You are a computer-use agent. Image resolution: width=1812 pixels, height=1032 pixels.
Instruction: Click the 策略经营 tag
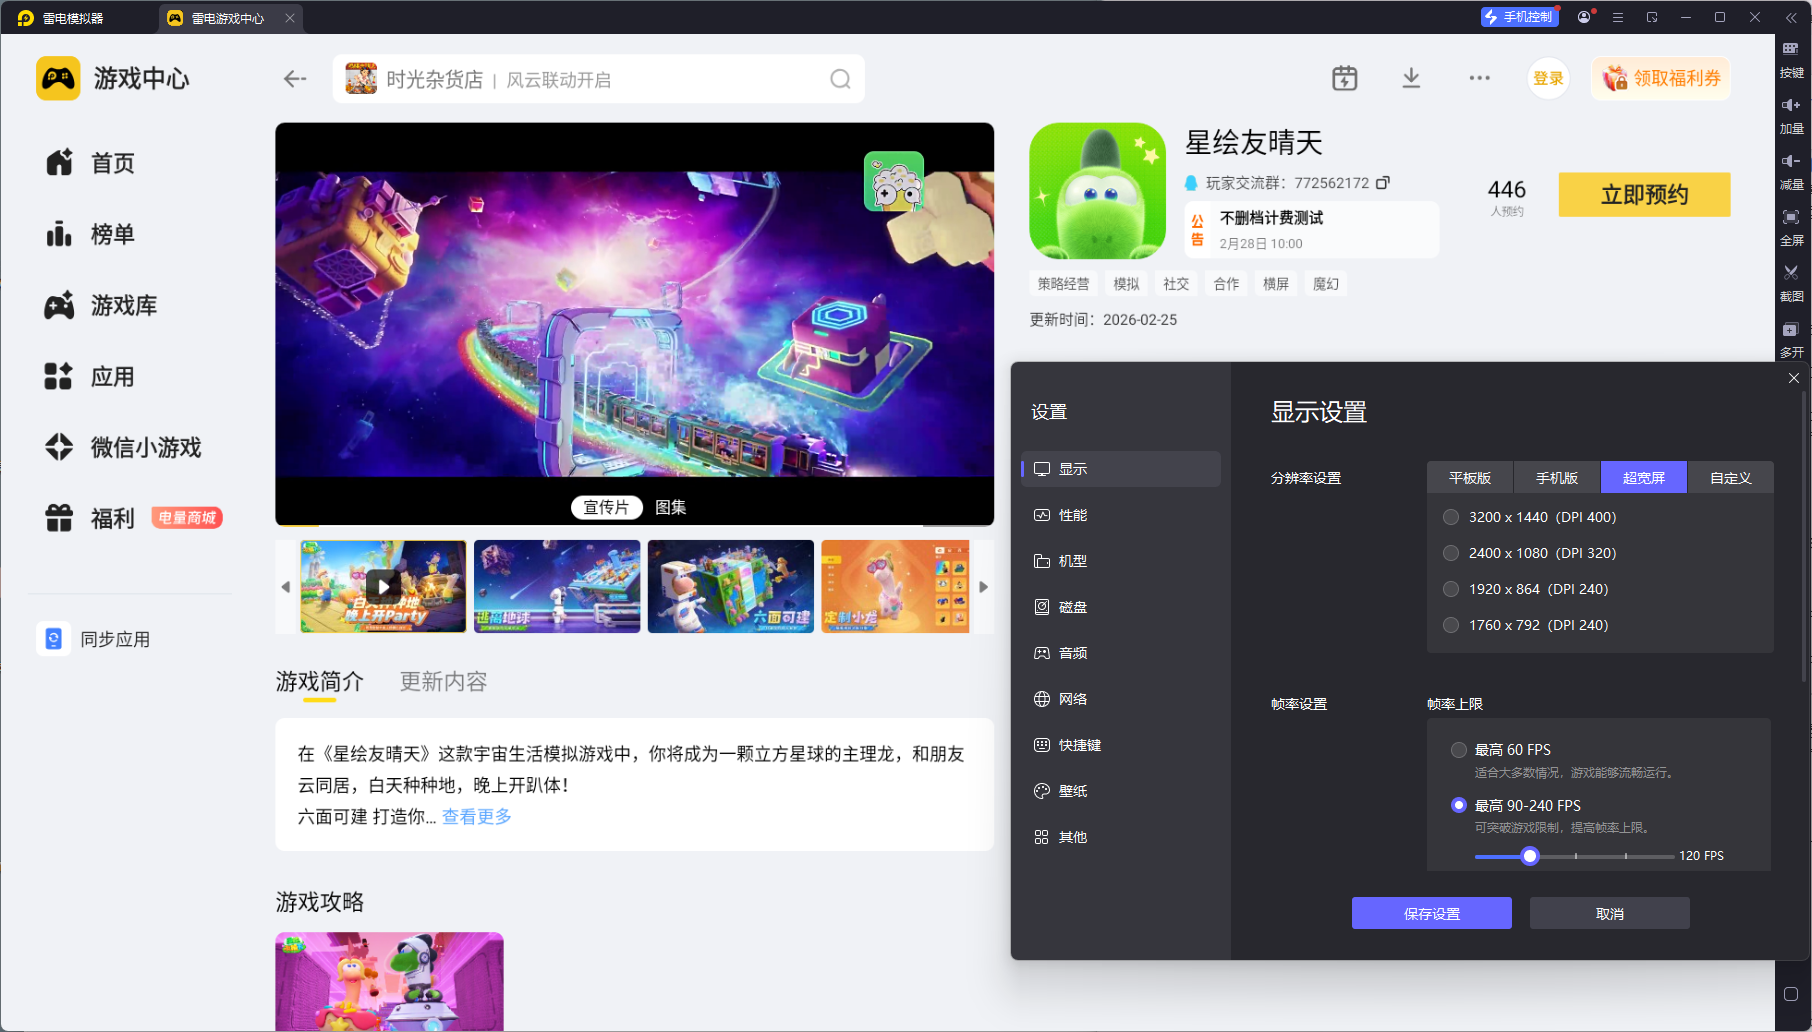[1063, 284]
